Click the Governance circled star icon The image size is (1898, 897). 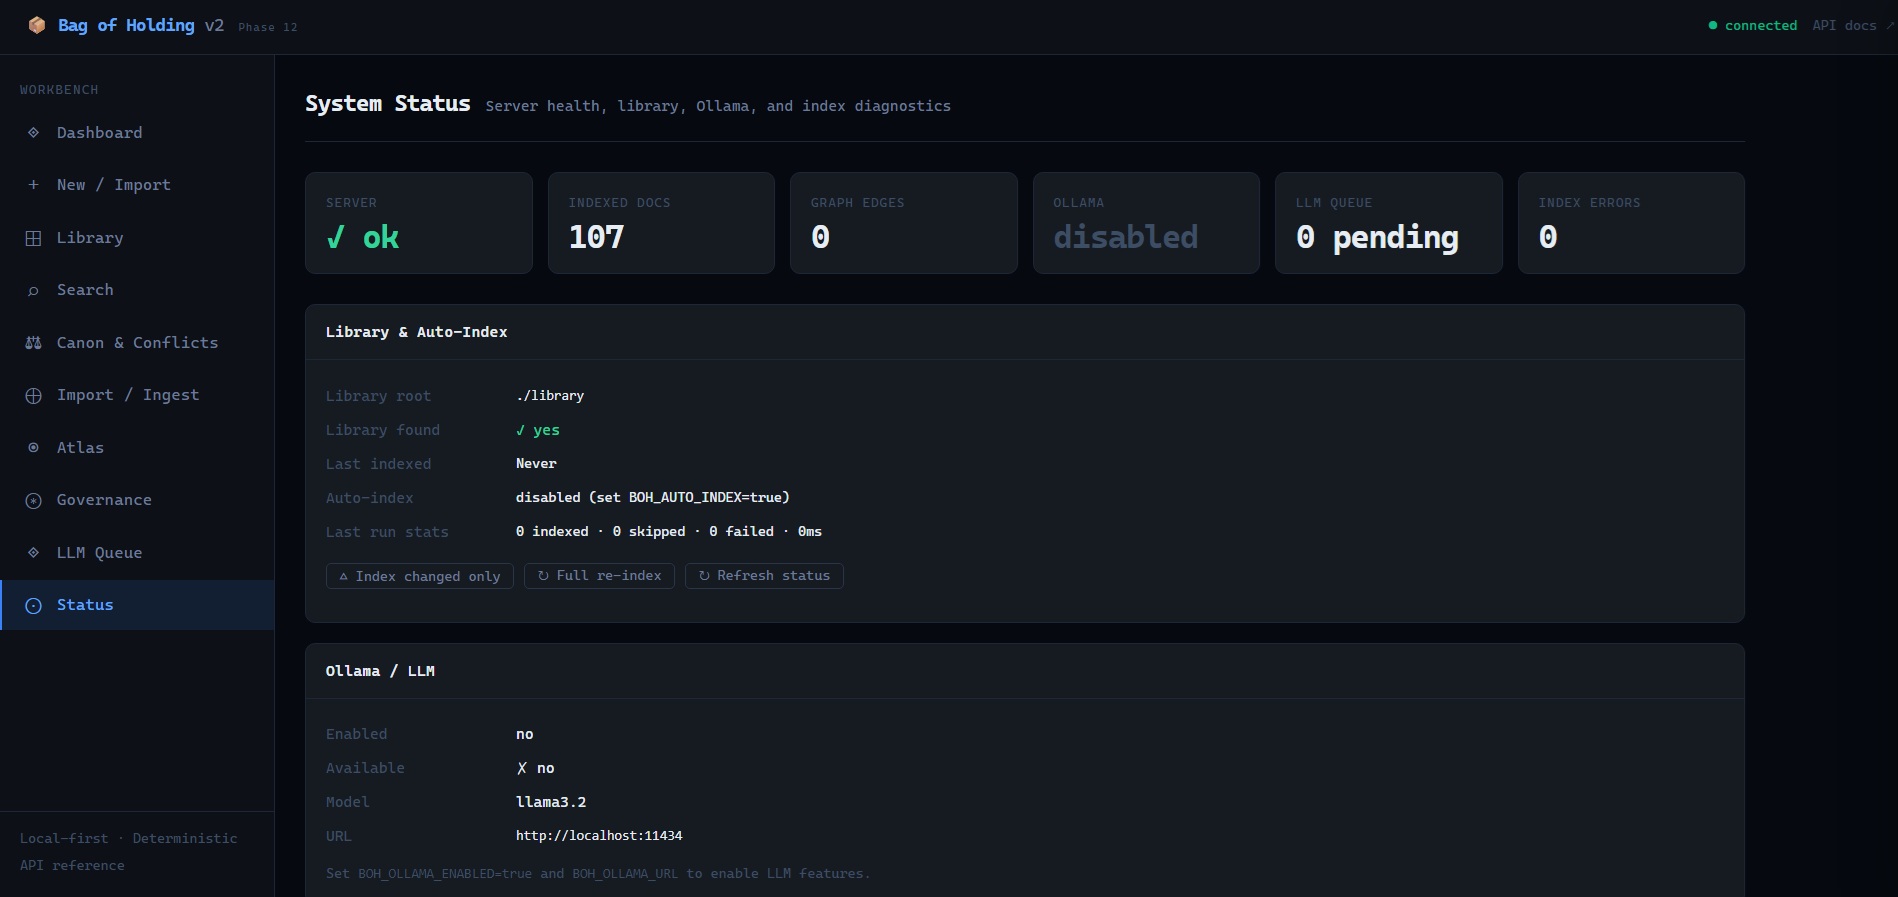click(33, 500)
